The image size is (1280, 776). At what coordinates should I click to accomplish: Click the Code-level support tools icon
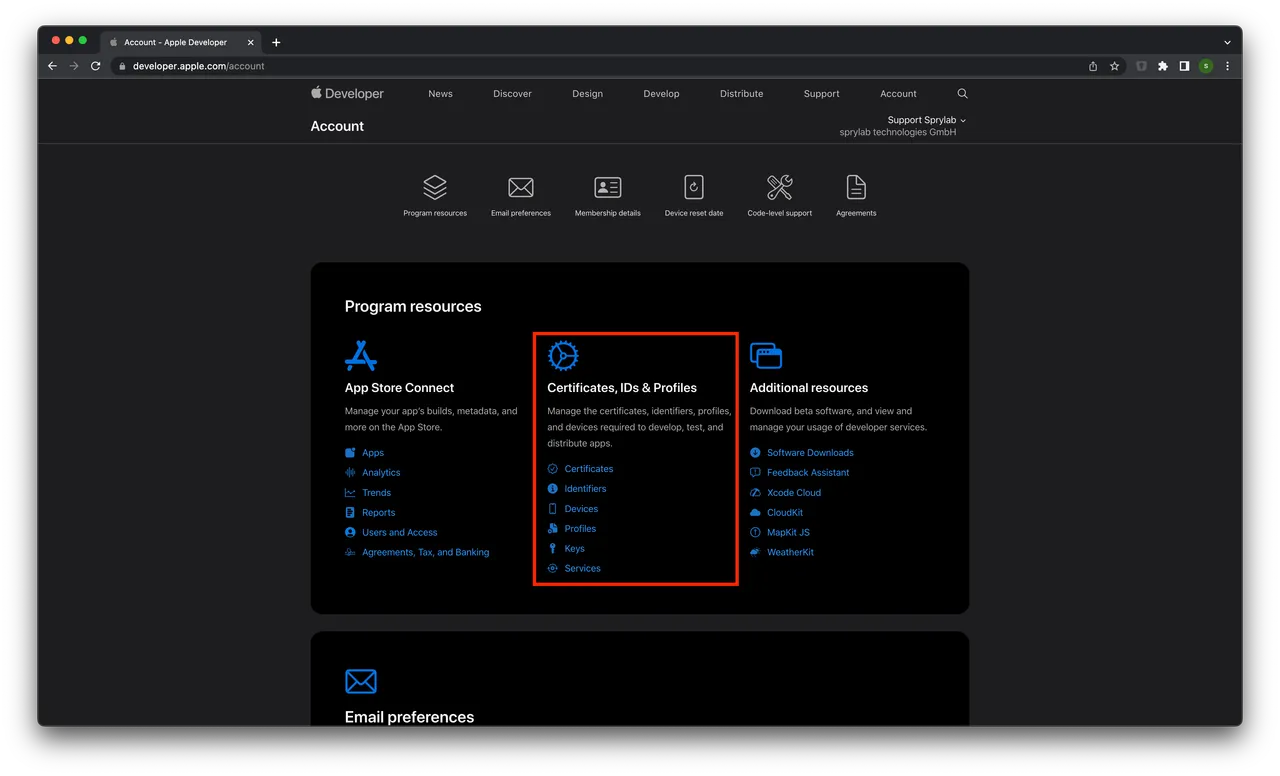(x=779, y=187)
